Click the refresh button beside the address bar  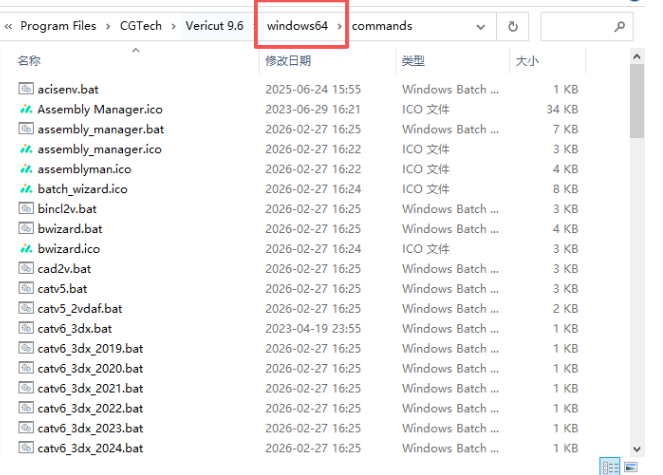[x=513, y=26]
